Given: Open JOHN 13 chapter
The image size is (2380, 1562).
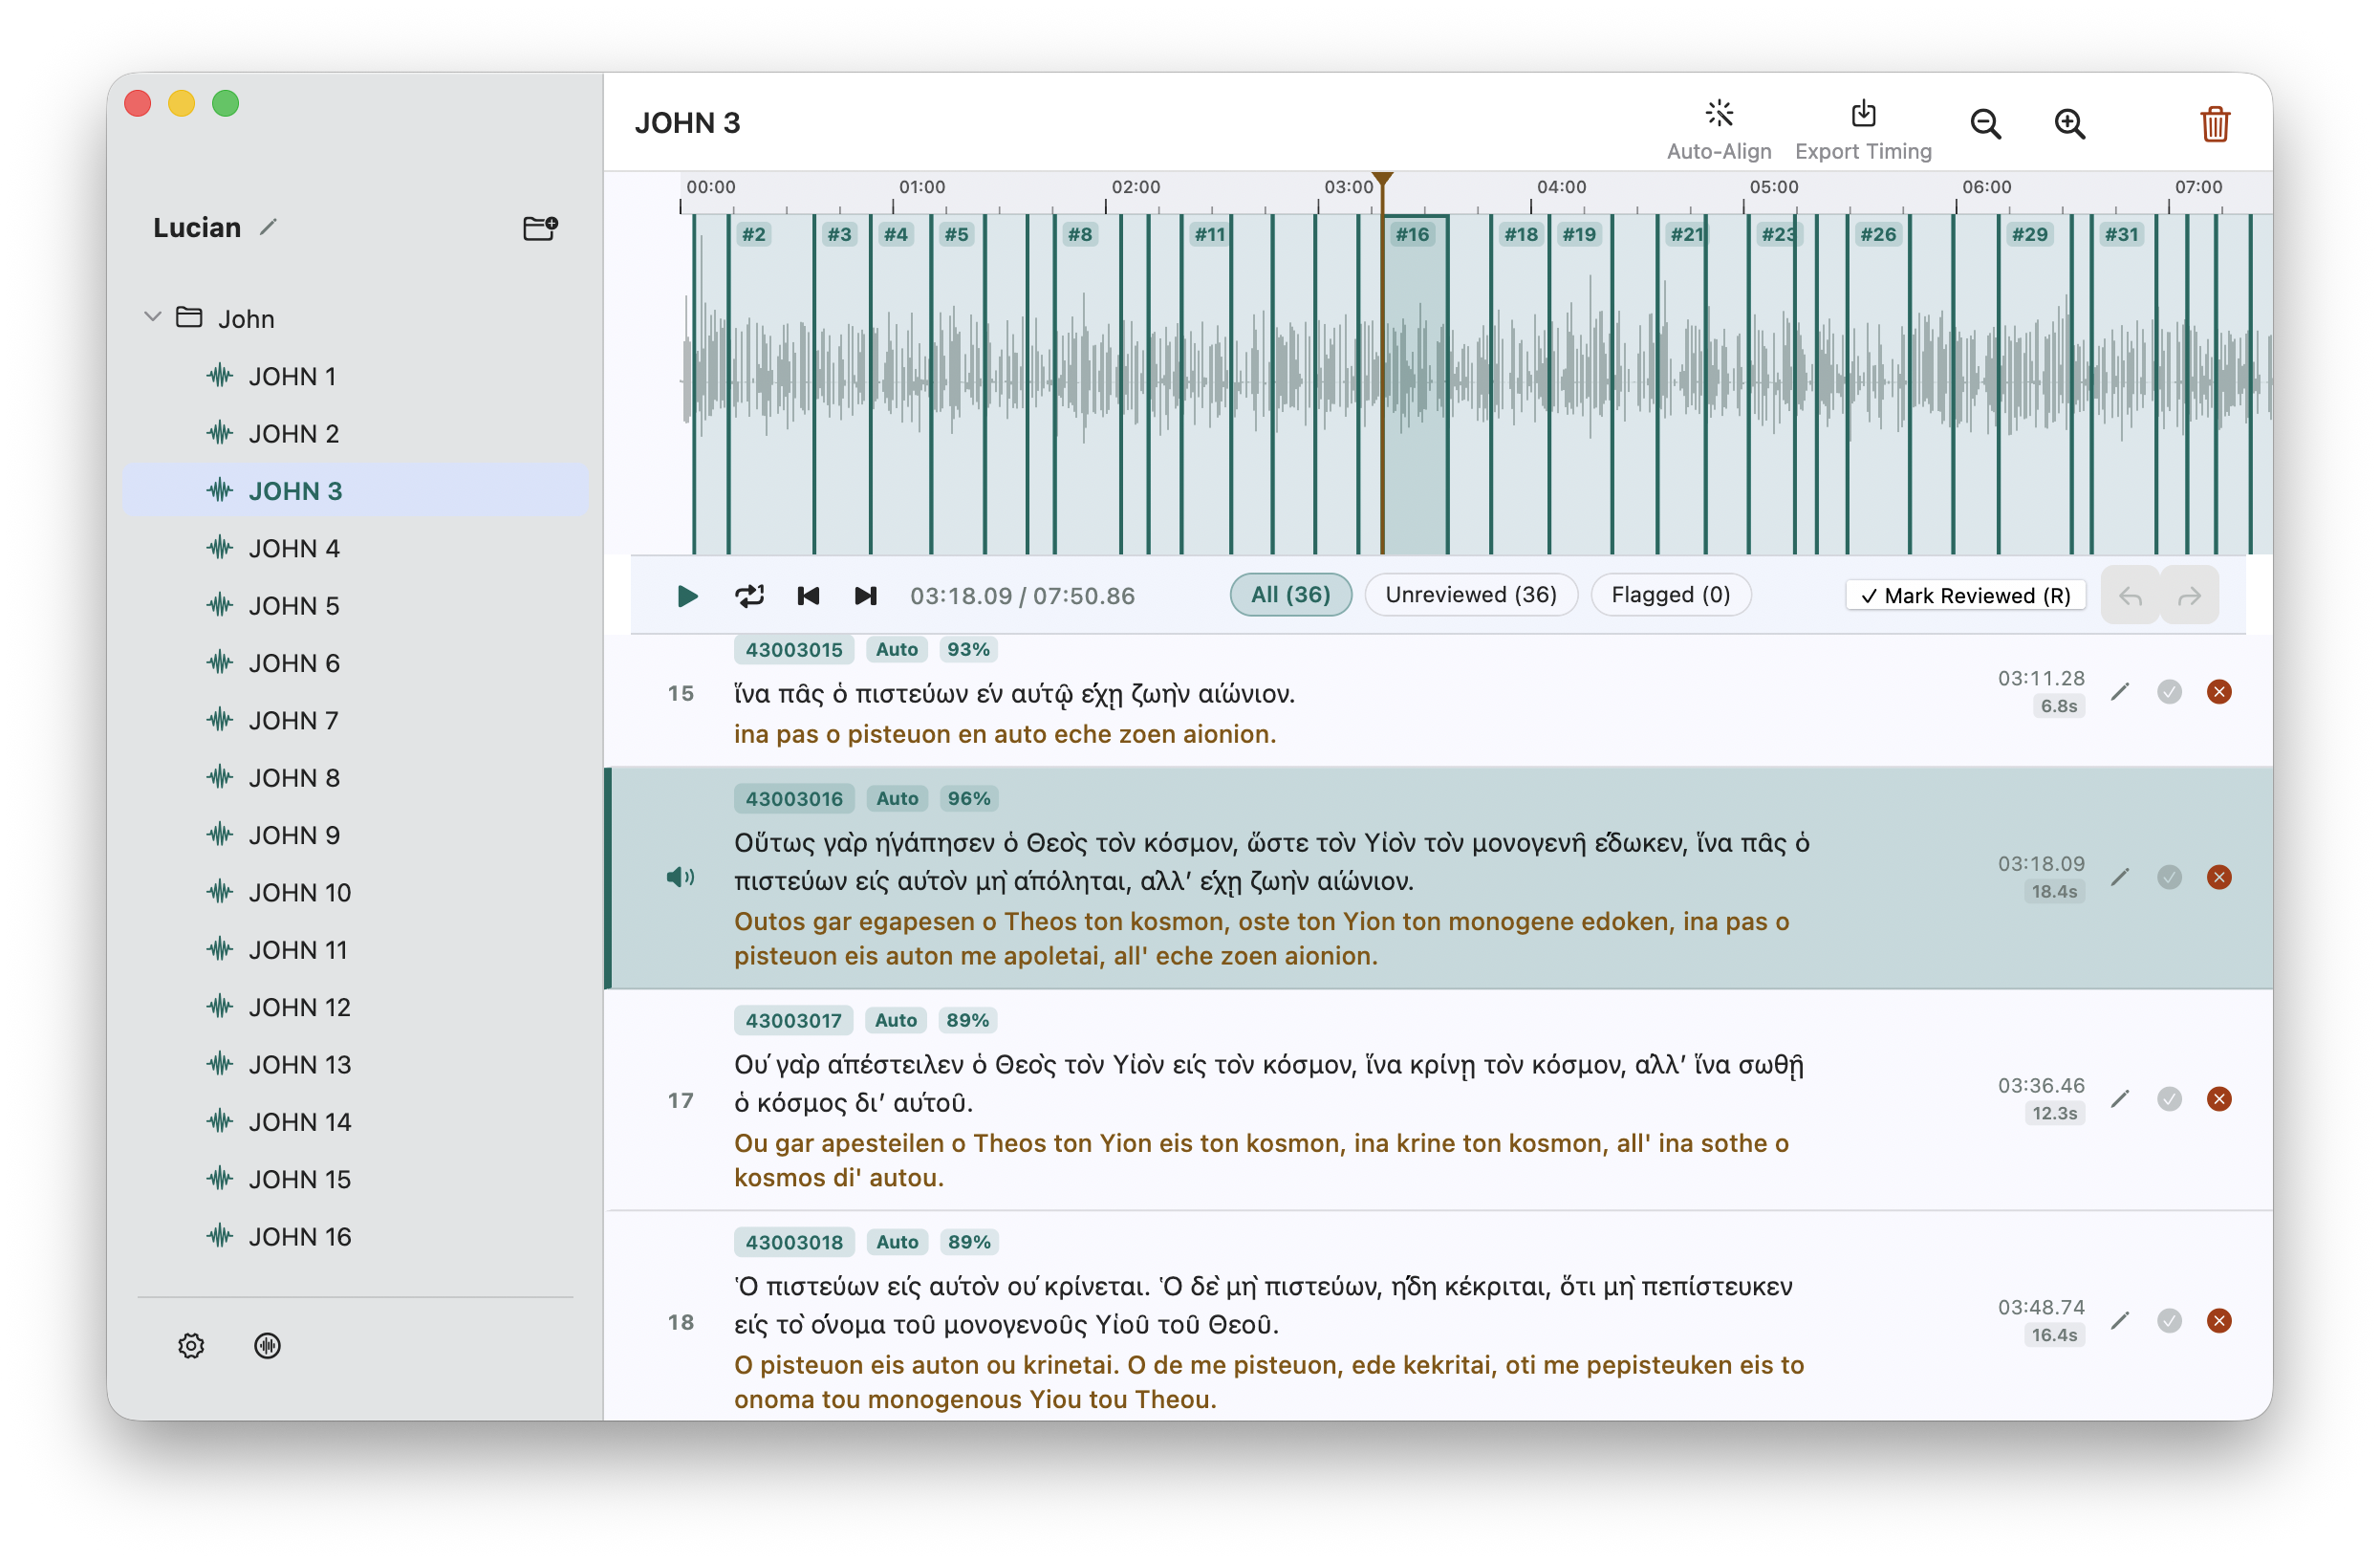Looking at the screenshot, I should point(355,1064).
